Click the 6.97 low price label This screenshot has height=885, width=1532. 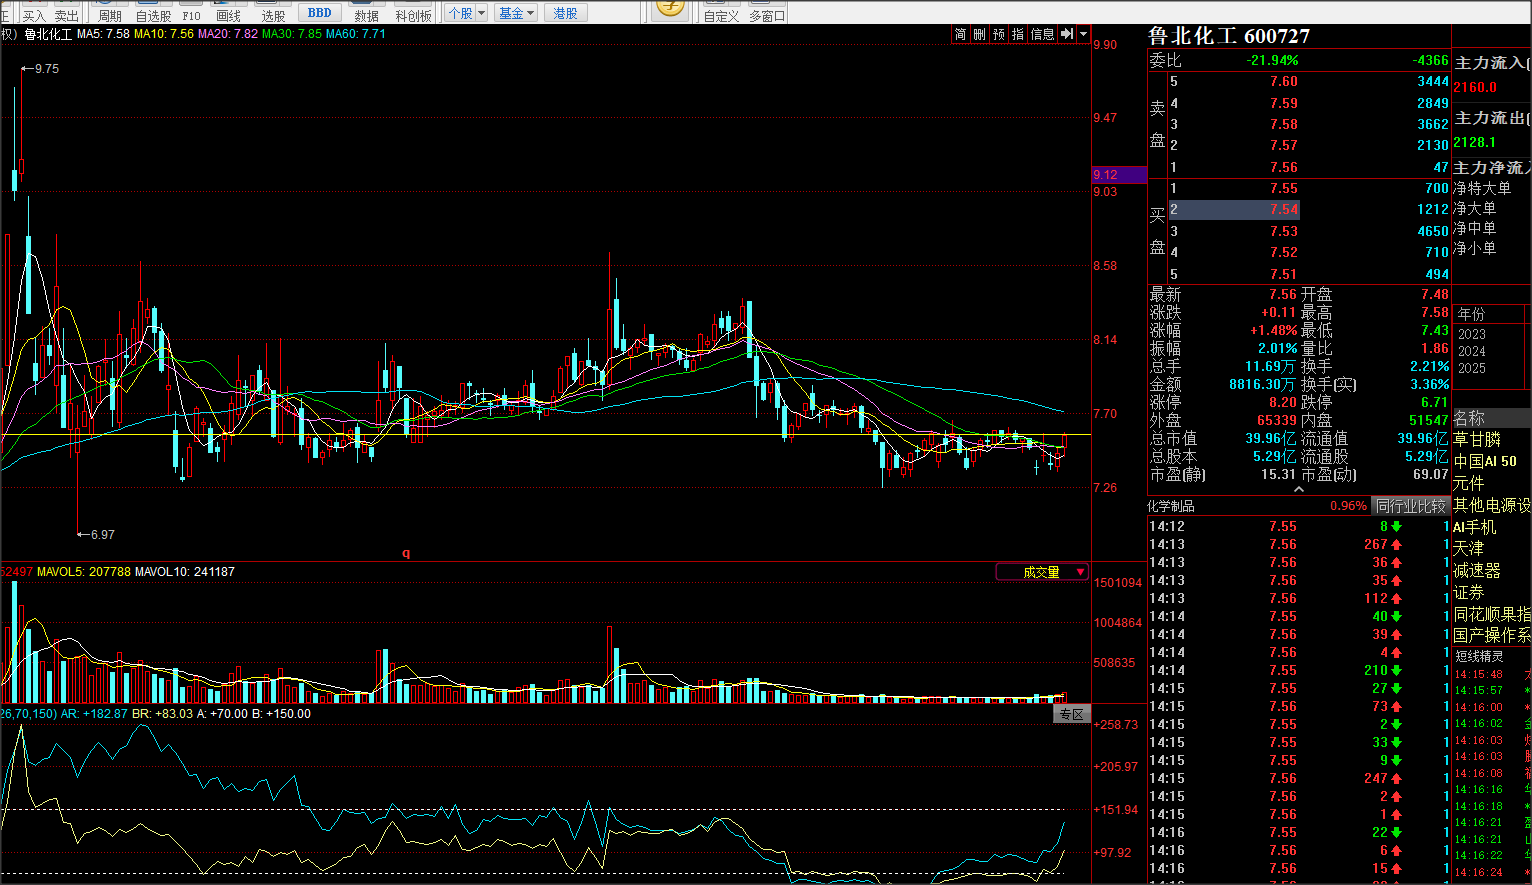coord(103,535)
